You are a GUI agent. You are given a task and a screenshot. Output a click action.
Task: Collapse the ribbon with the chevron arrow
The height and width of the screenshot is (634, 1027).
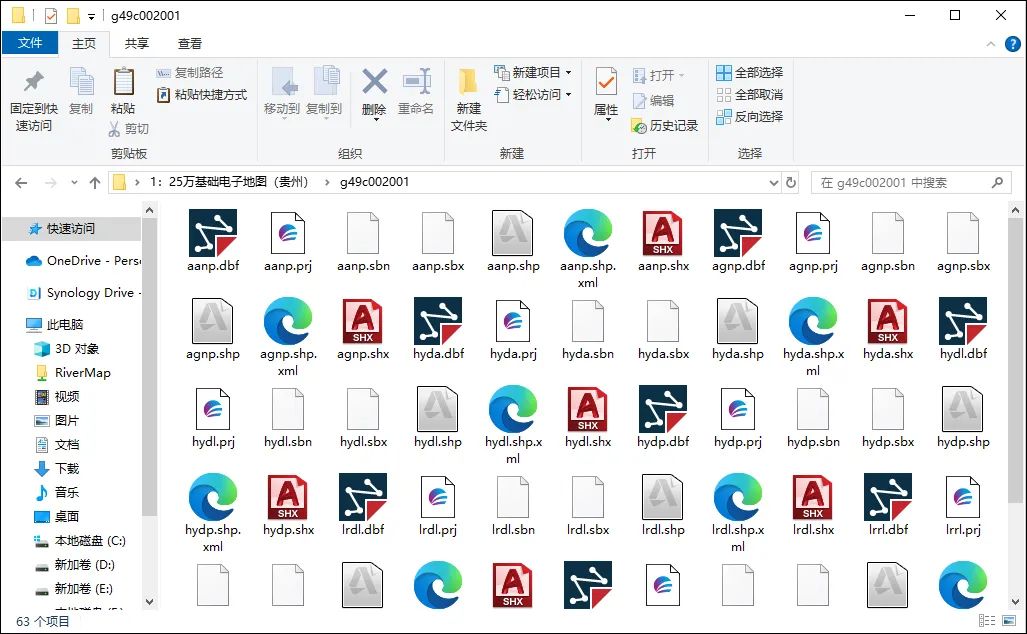point(990,45)
